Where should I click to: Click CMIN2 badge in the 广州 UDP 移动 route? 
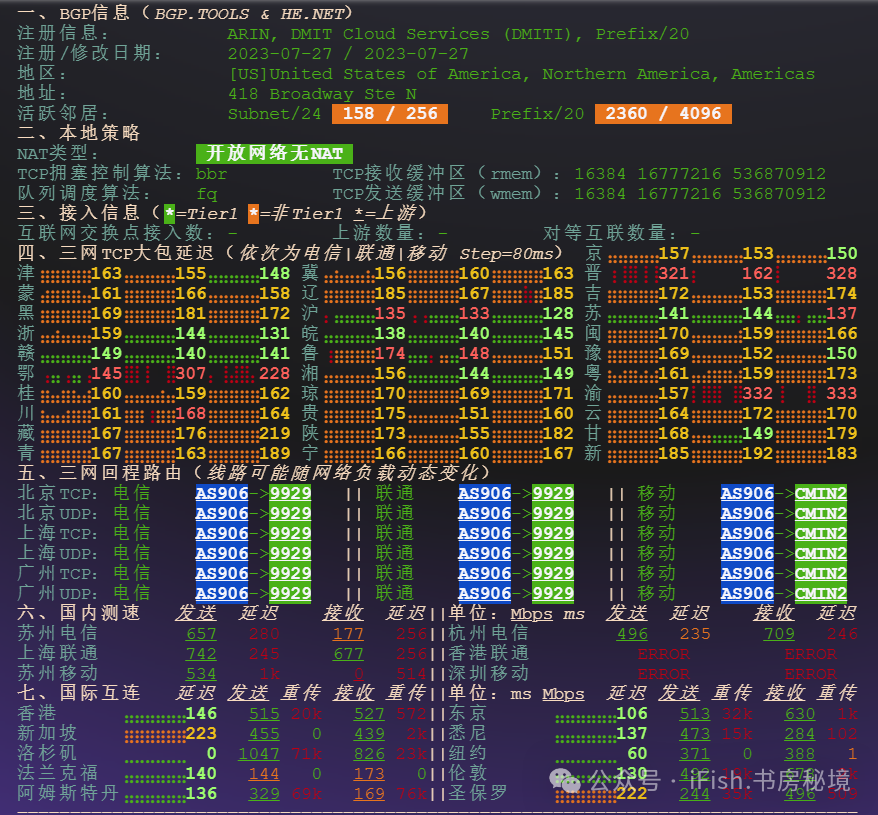pyautogui.click(x=821, y=593)
